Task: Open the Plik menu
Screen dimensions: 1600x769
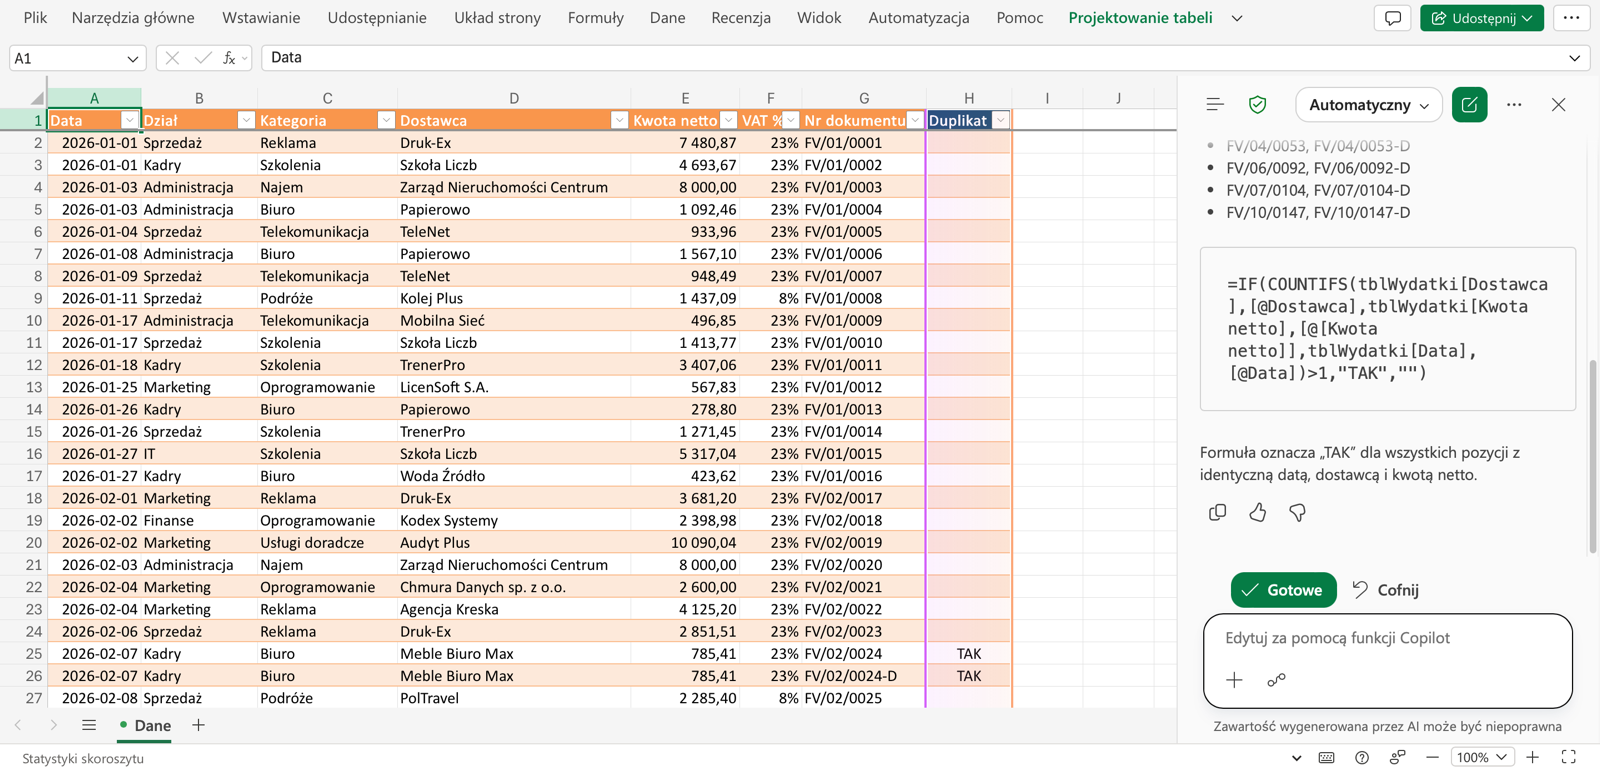Action: pyautogui.click(x=35, y=18)
